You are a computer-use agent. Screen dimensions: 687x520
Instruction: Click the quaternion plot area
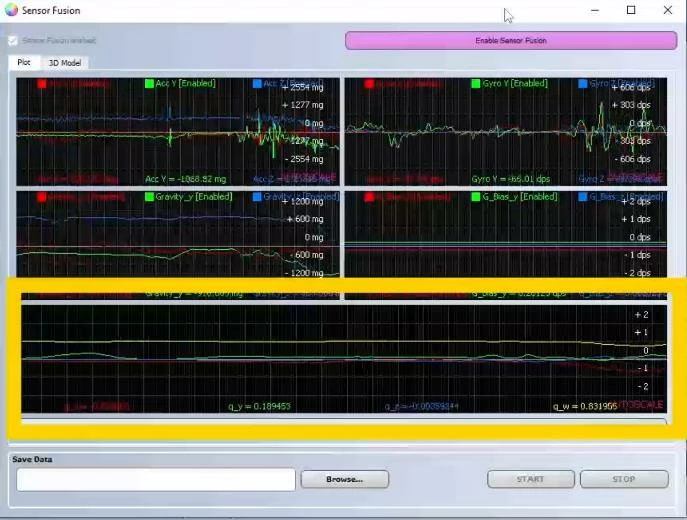(x=344, y=359)
